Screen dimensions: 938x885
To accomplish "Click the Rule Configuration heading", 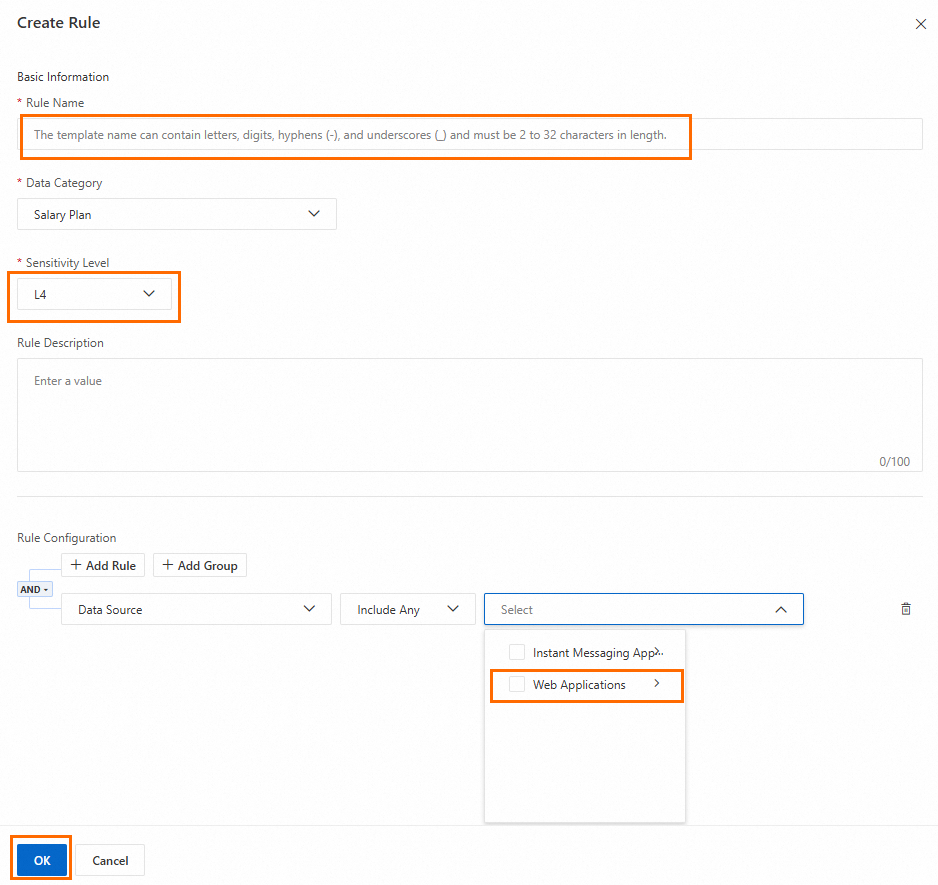I will (x=66, y=537).
